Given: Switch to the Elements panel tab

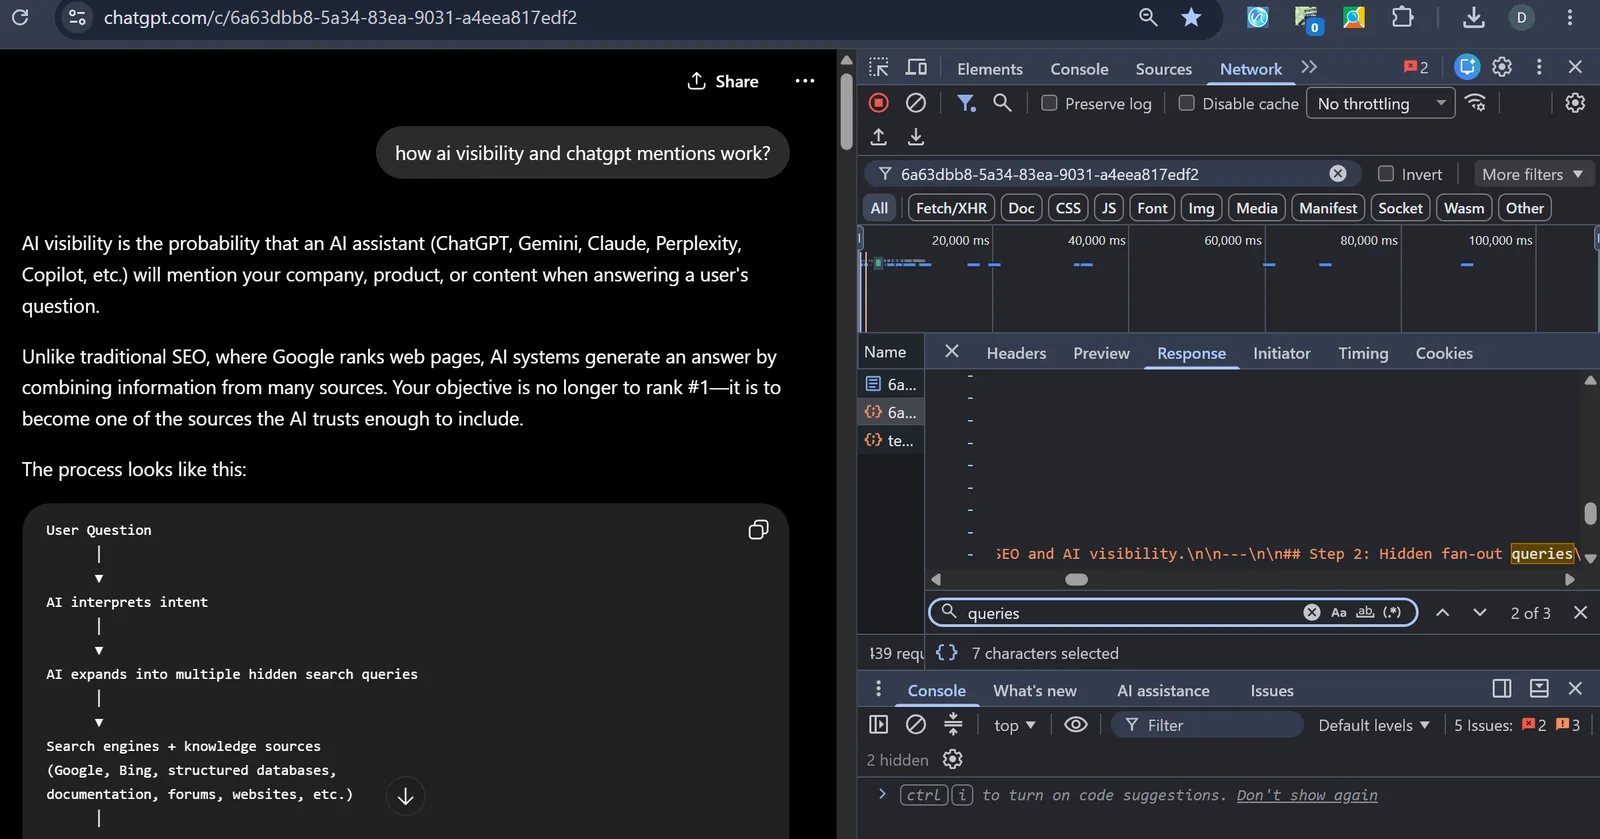Looking at the screenshot, I should [990, 69].
